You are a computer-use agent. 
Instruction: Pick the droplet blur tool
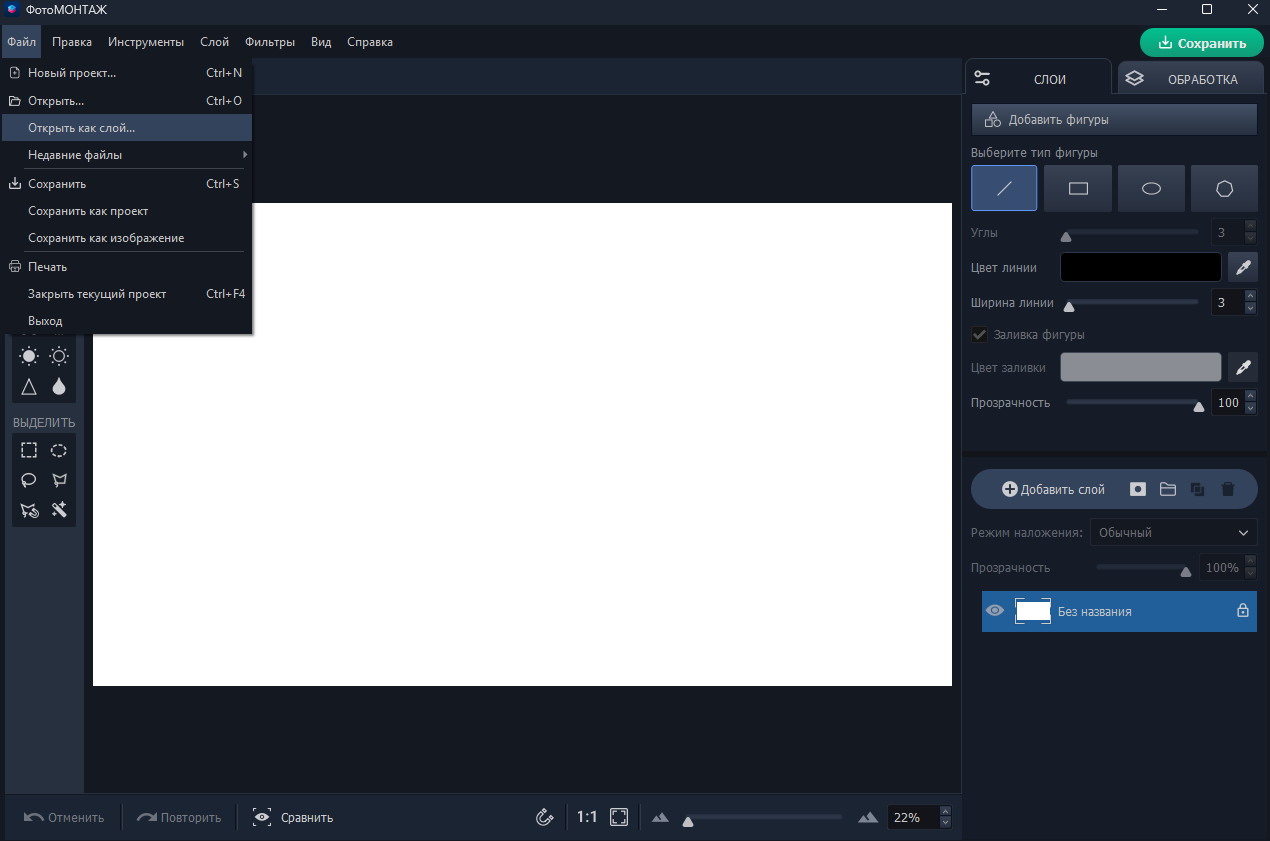pyautogui.click(x=59, y=386)
